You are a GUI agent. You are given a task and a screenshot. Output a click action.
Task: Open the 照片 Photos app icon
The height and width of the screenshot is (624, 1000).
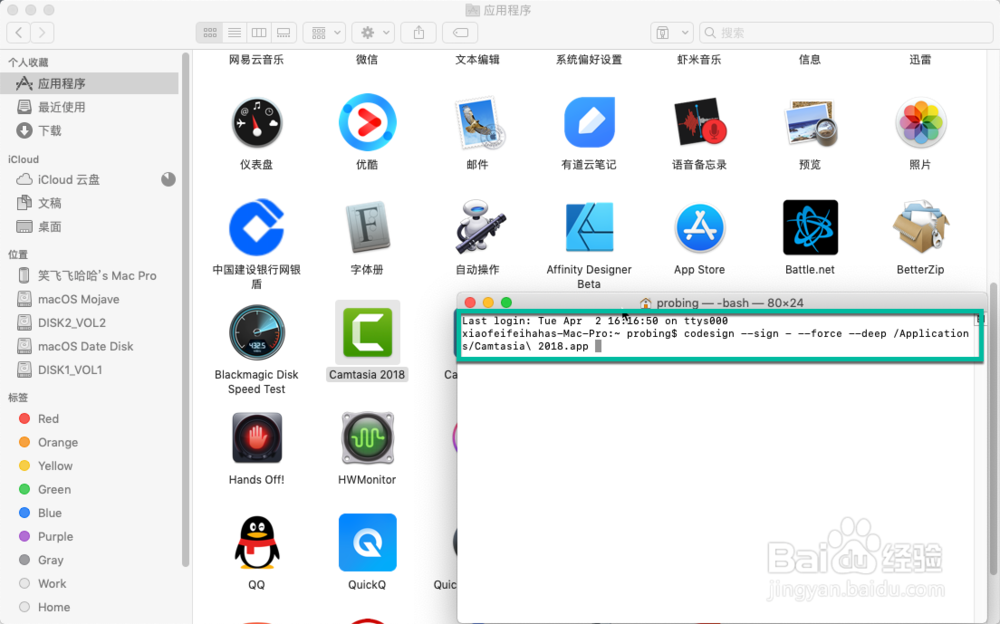pyautogui.click(x=920, y=123)
